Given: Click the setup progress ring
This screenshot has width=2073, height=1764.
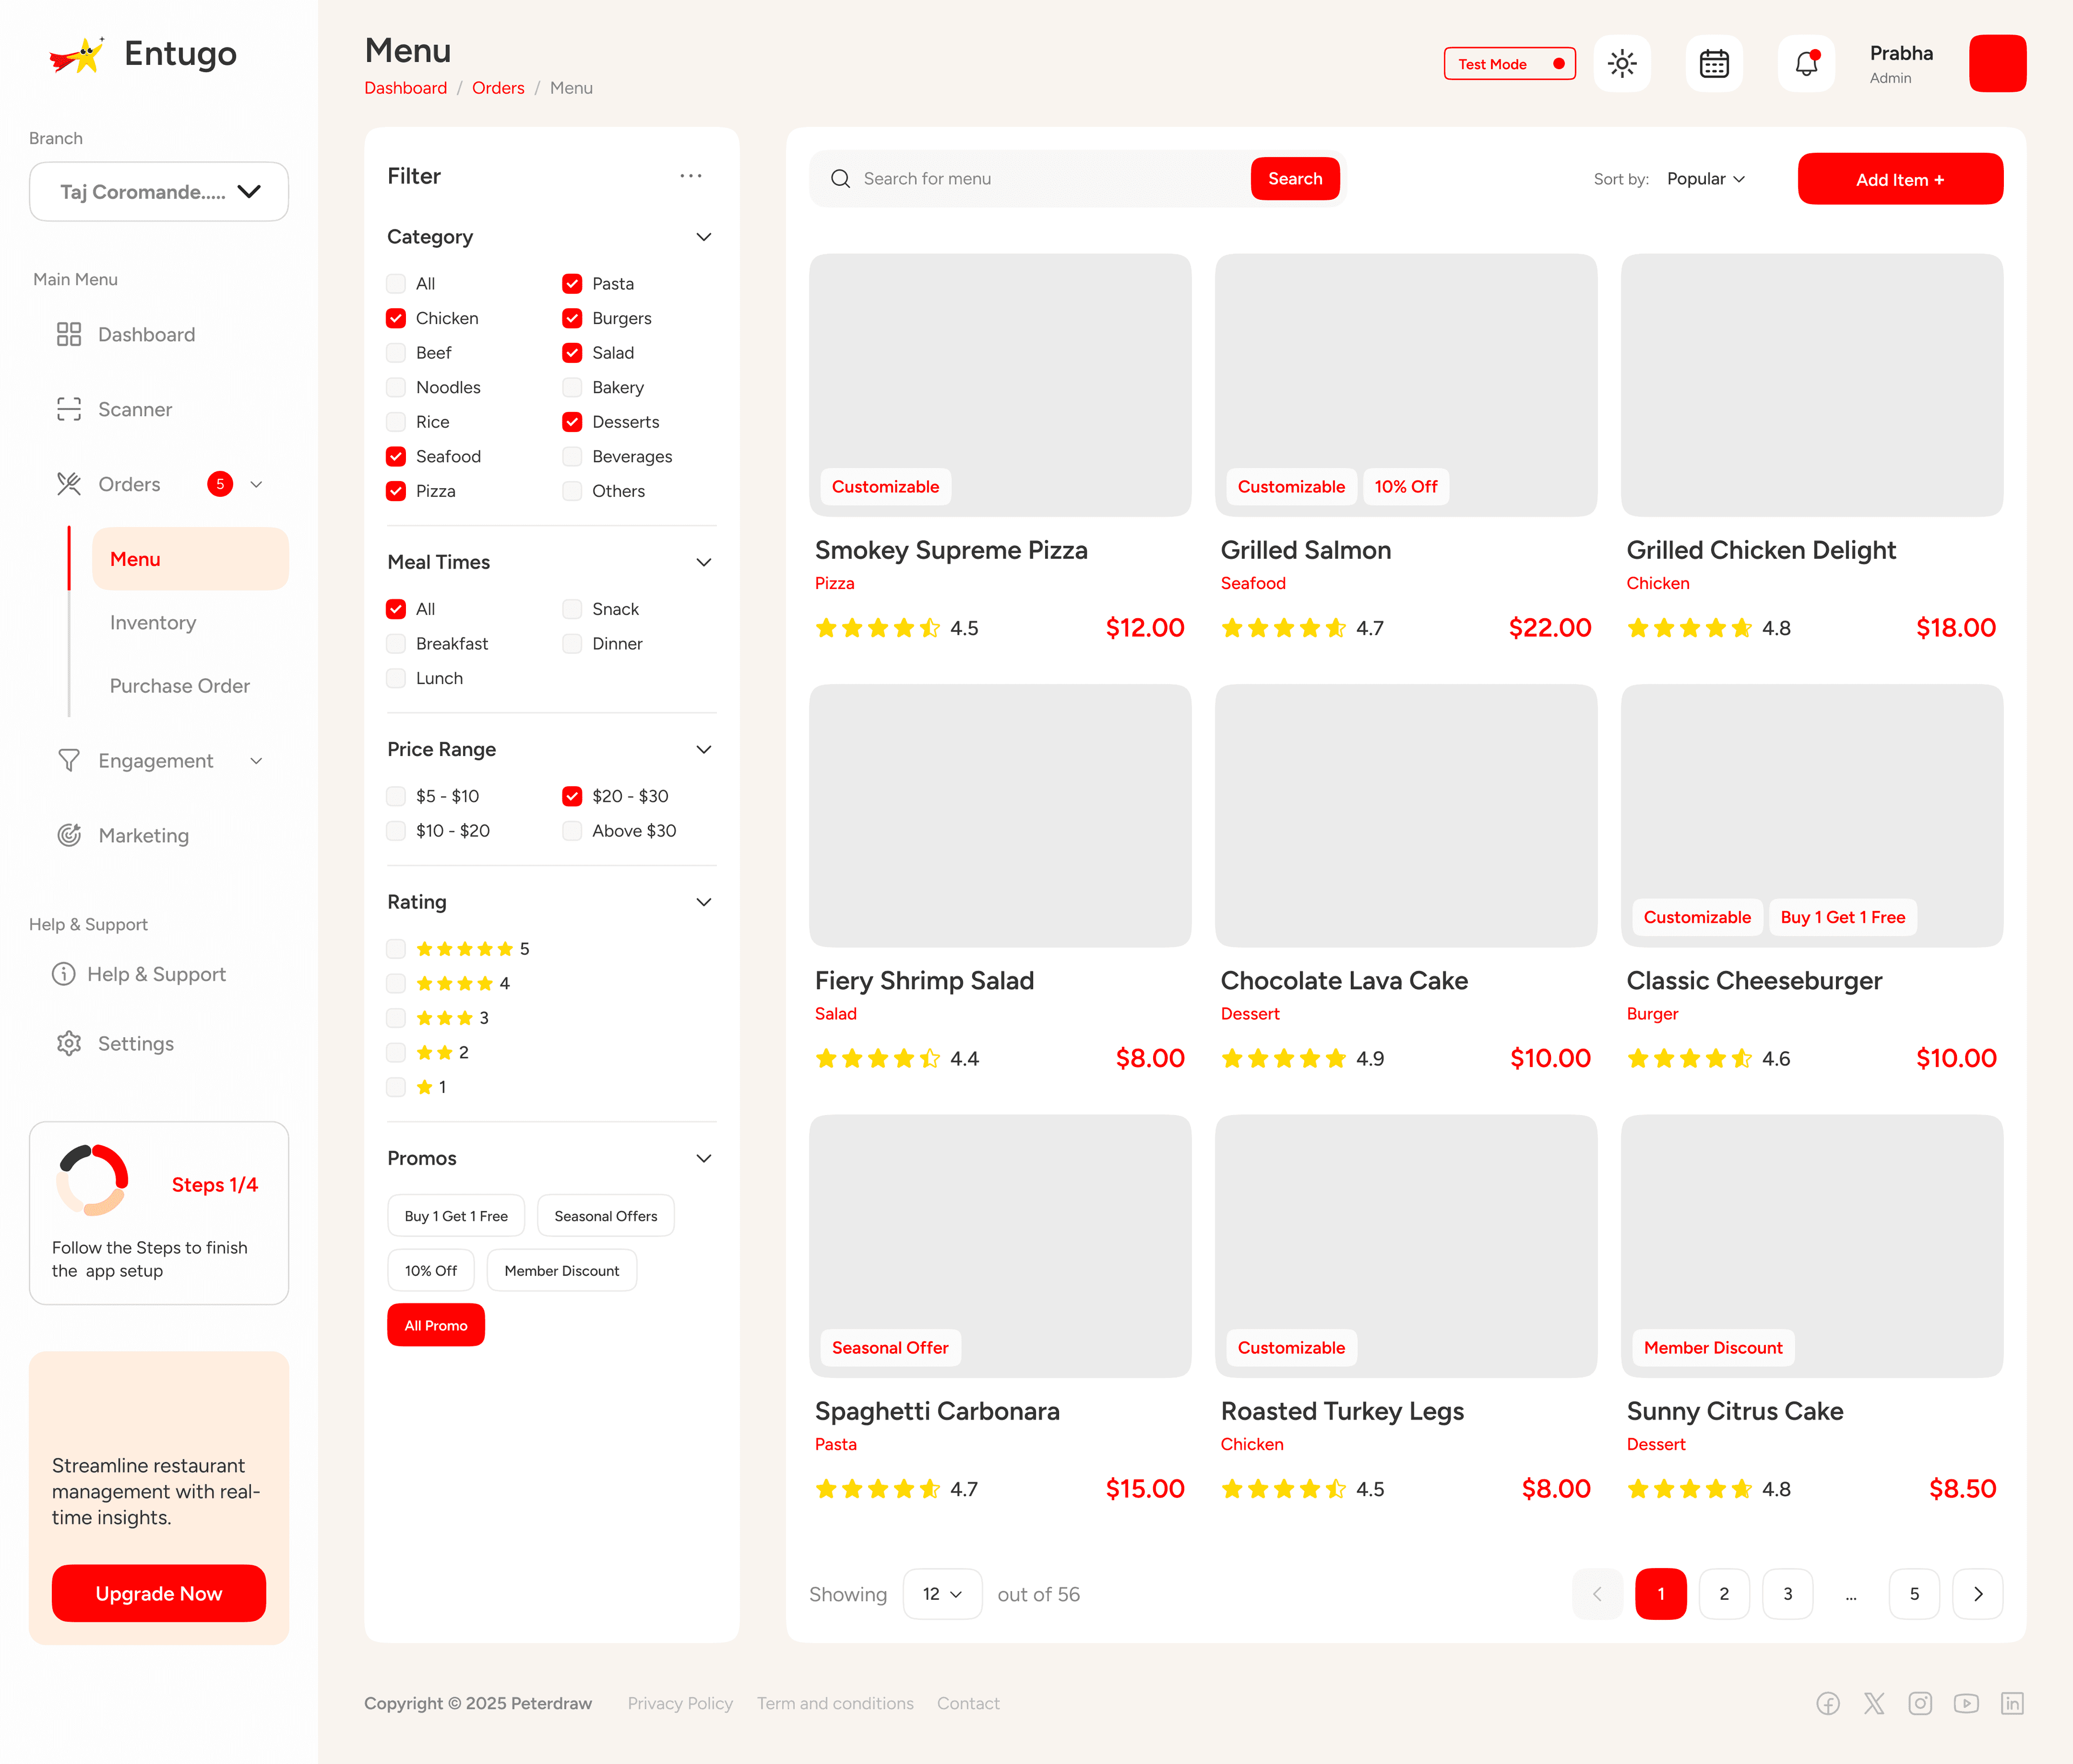Looking at the screenshot, I should pyautogui.click(x=92, y=1180).
